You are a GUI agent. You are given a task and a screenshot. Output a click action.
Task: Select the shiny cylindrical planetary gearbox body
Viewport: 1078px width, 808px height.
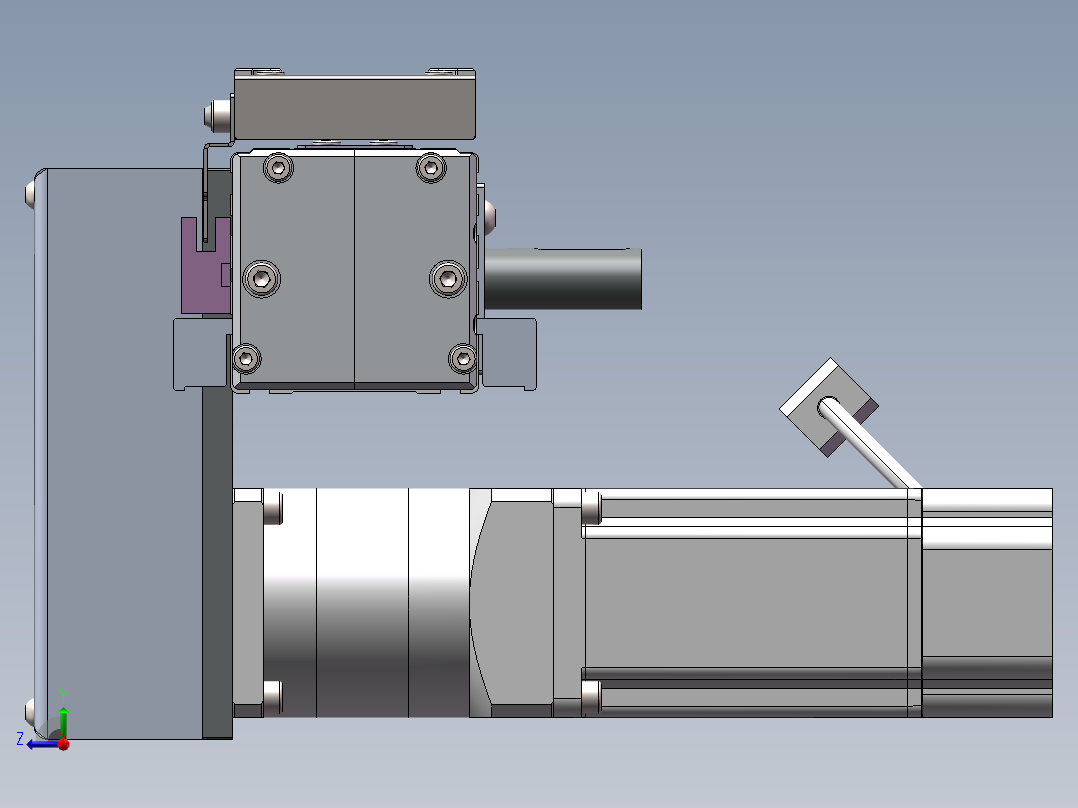click(366, 603)
